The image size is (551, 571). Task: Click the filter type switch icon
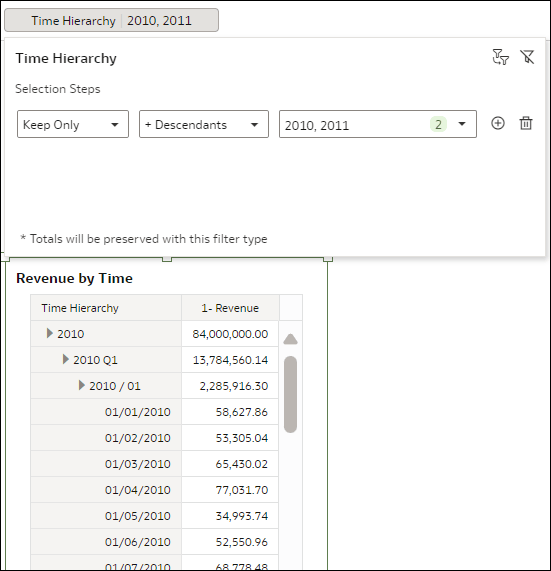pyautogui.click(x=500, y=57)
